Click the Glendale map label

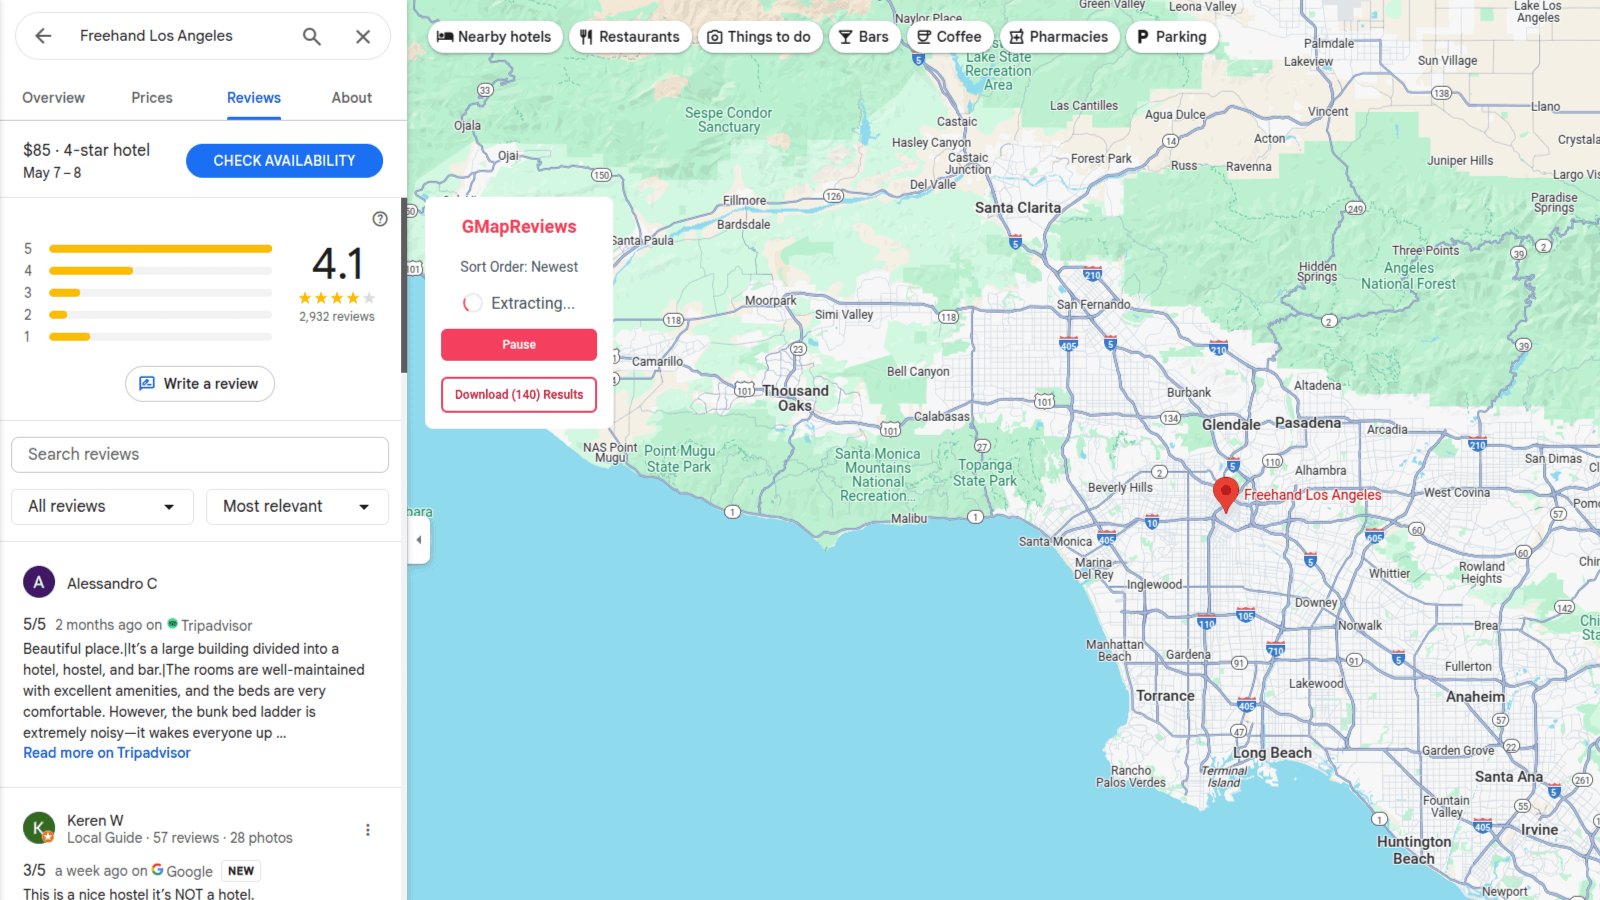click(1231, 425)
